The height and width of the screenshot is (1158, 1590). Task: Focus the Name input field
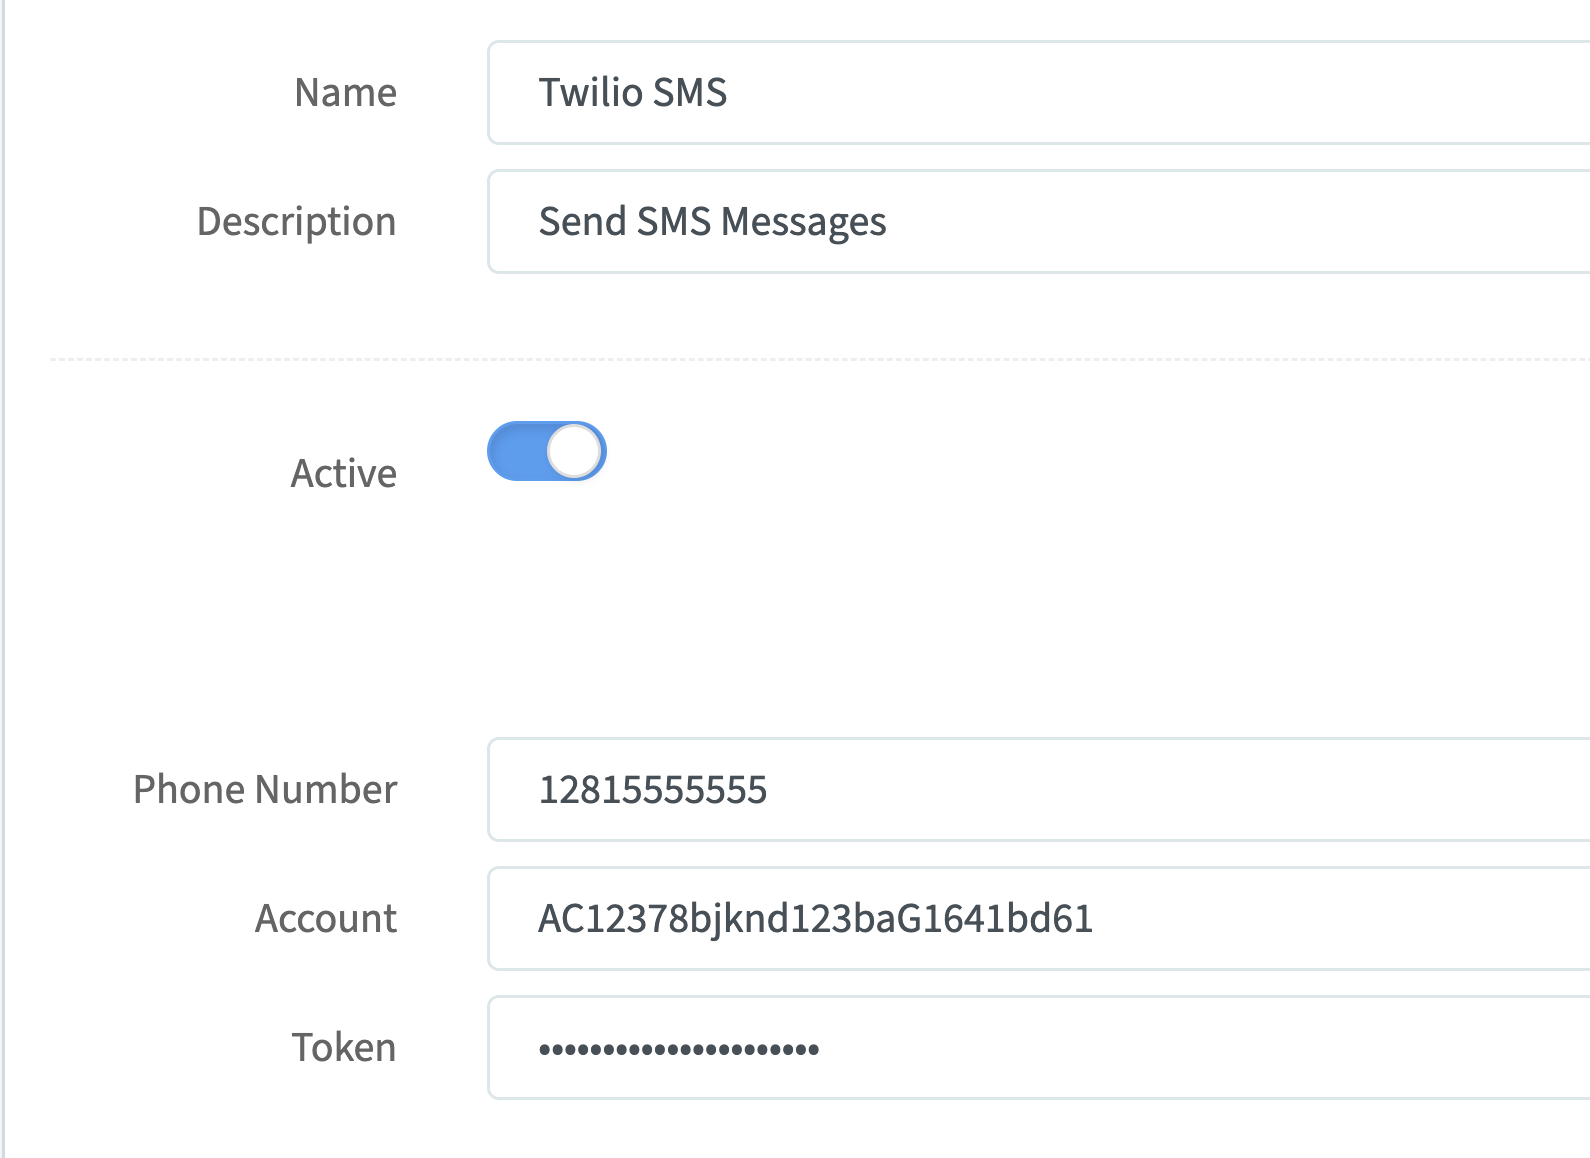pyautogui.click(x=1039, y=93)
